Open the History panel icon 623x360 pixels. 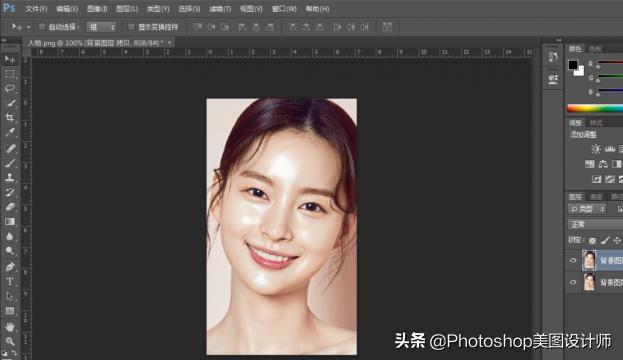(553, 57)
